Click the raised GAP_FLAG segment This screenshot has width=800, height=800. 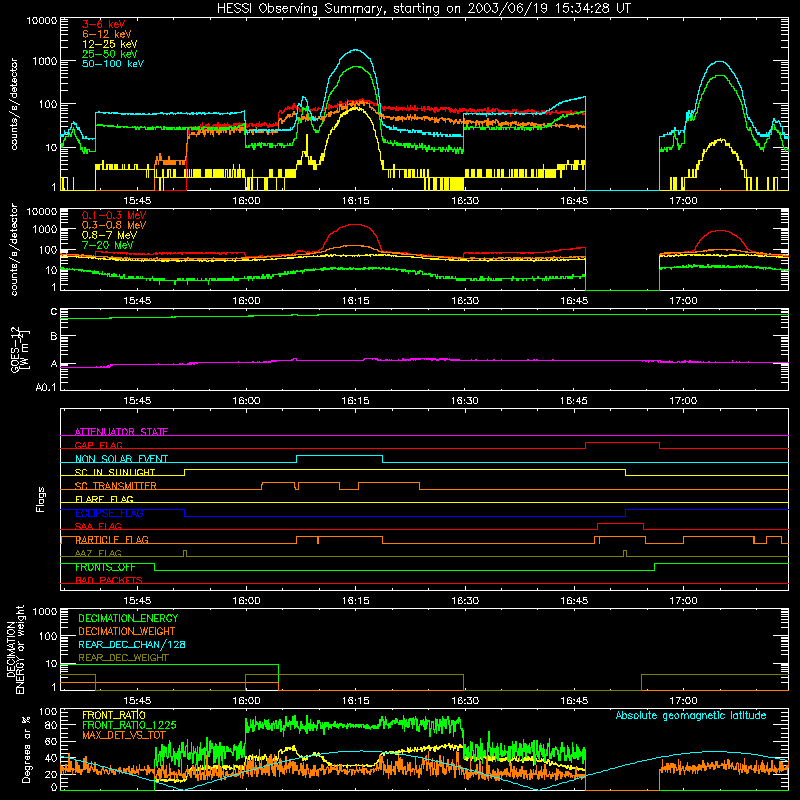point(622,443)
